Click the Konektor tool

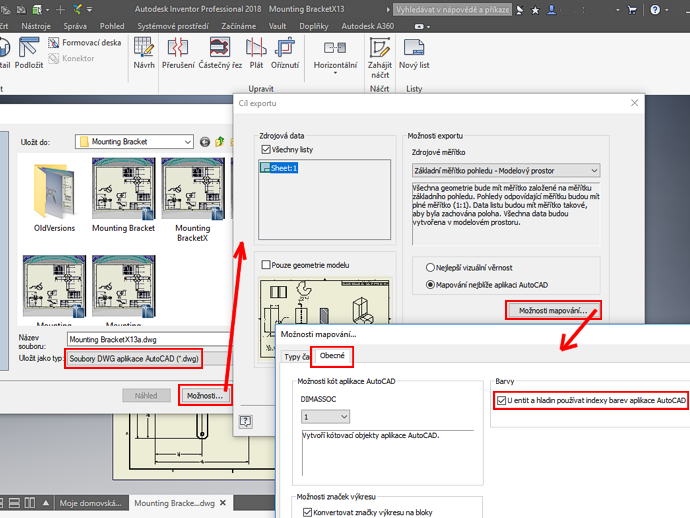click(71, 58)
